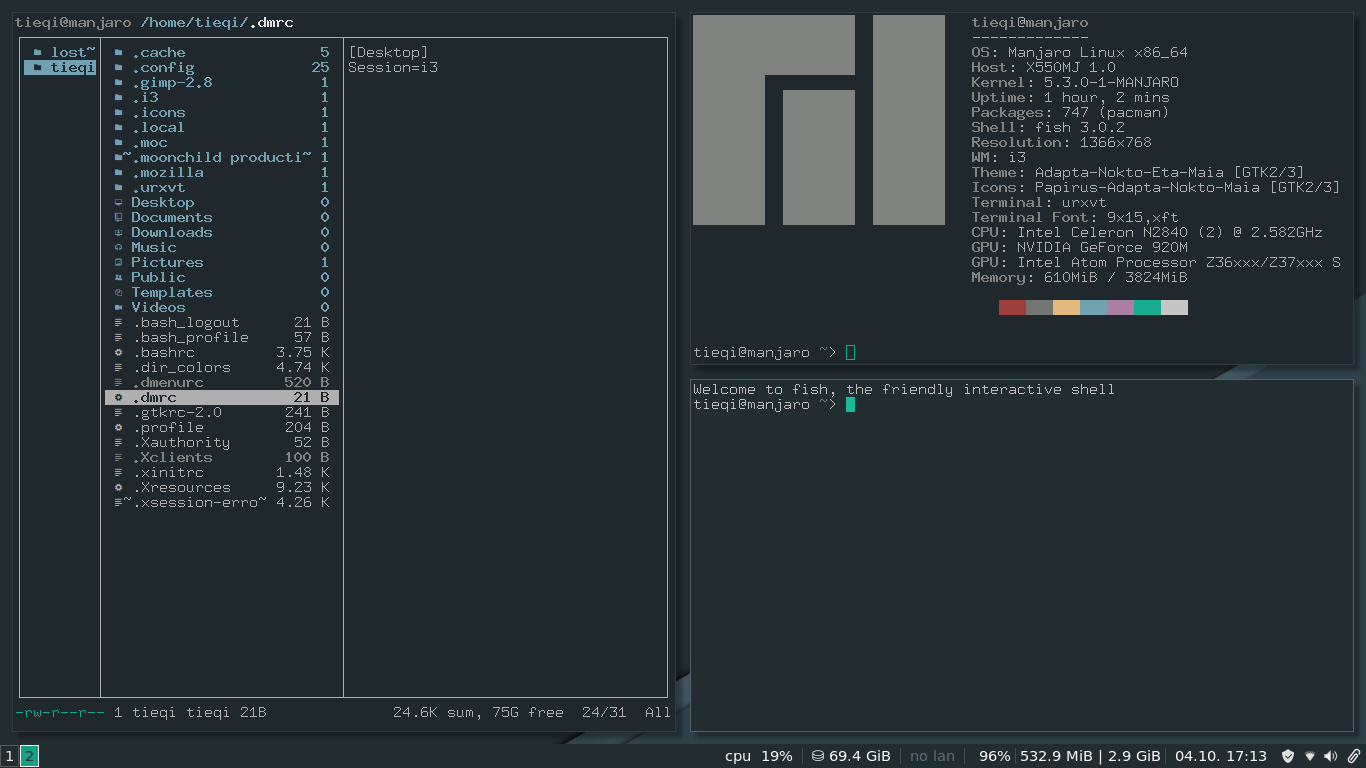This screenshot has width=1366, height=768.
Task: Click the shield update icon in the tray
Action: tap(1288, 756)
